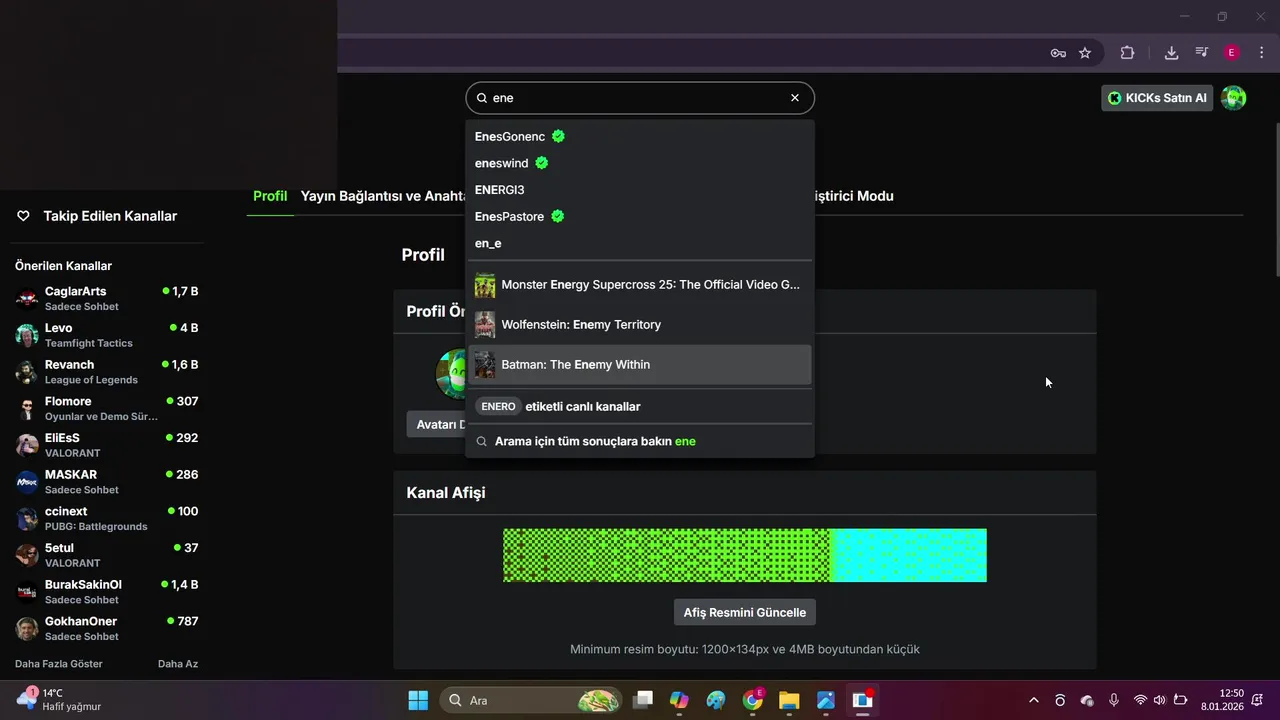The width and height of the screenshot is (1280, 720).
Task: Click the Afiş Resmini Güncelle button
Action: pos(745,612)
